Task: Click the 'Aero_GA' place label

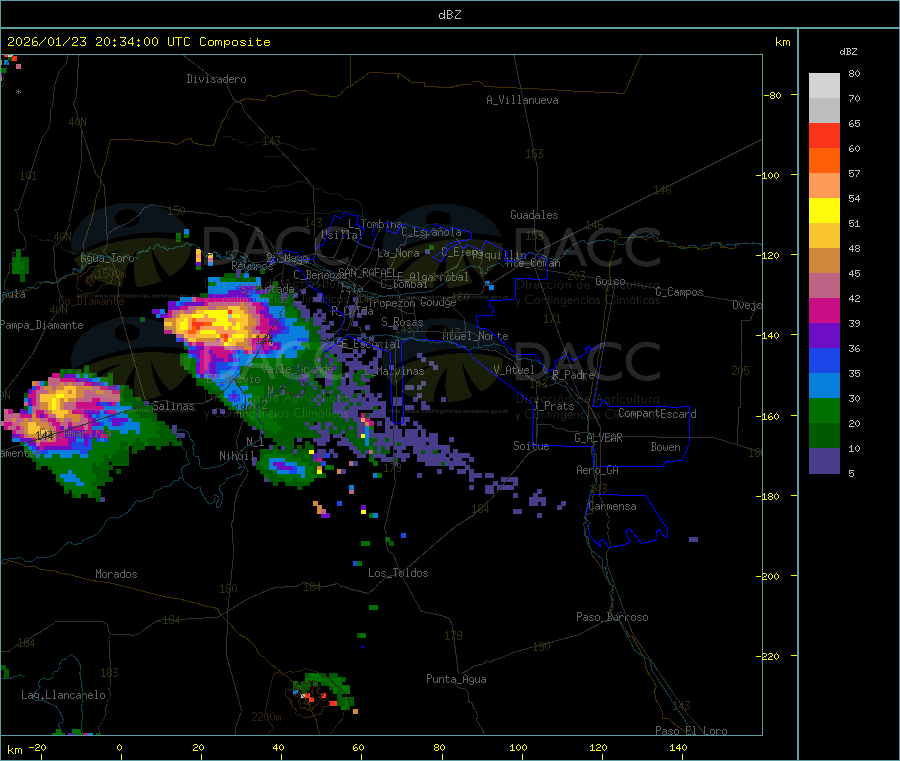Action: (x=598, y=470)
